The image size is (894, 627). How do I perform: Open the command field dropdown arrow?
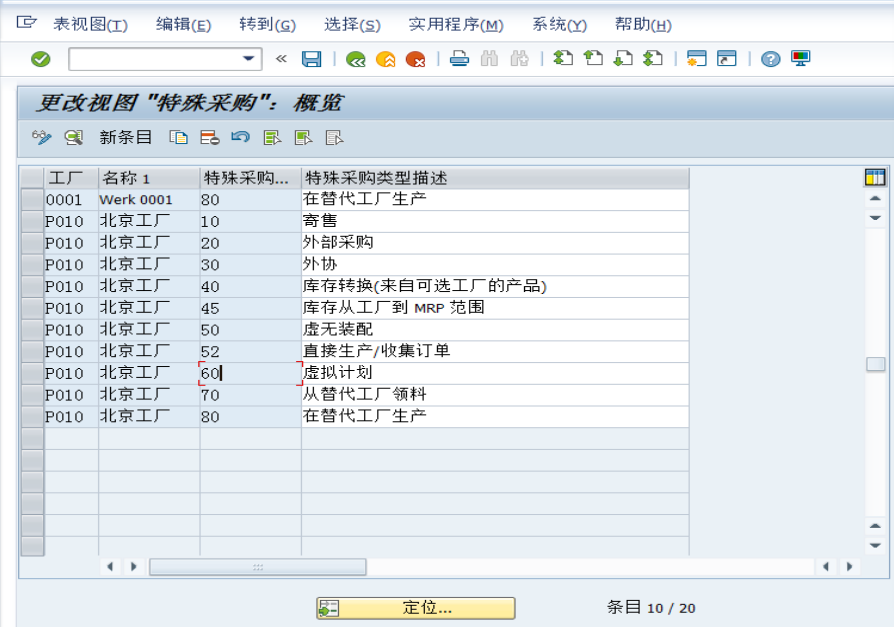(249, 59)
